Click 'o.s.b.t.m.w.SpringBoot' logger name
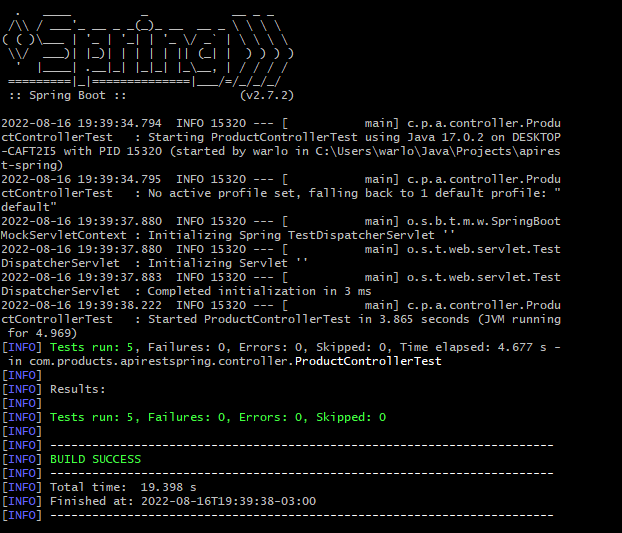622x533 pixels. 484,221
